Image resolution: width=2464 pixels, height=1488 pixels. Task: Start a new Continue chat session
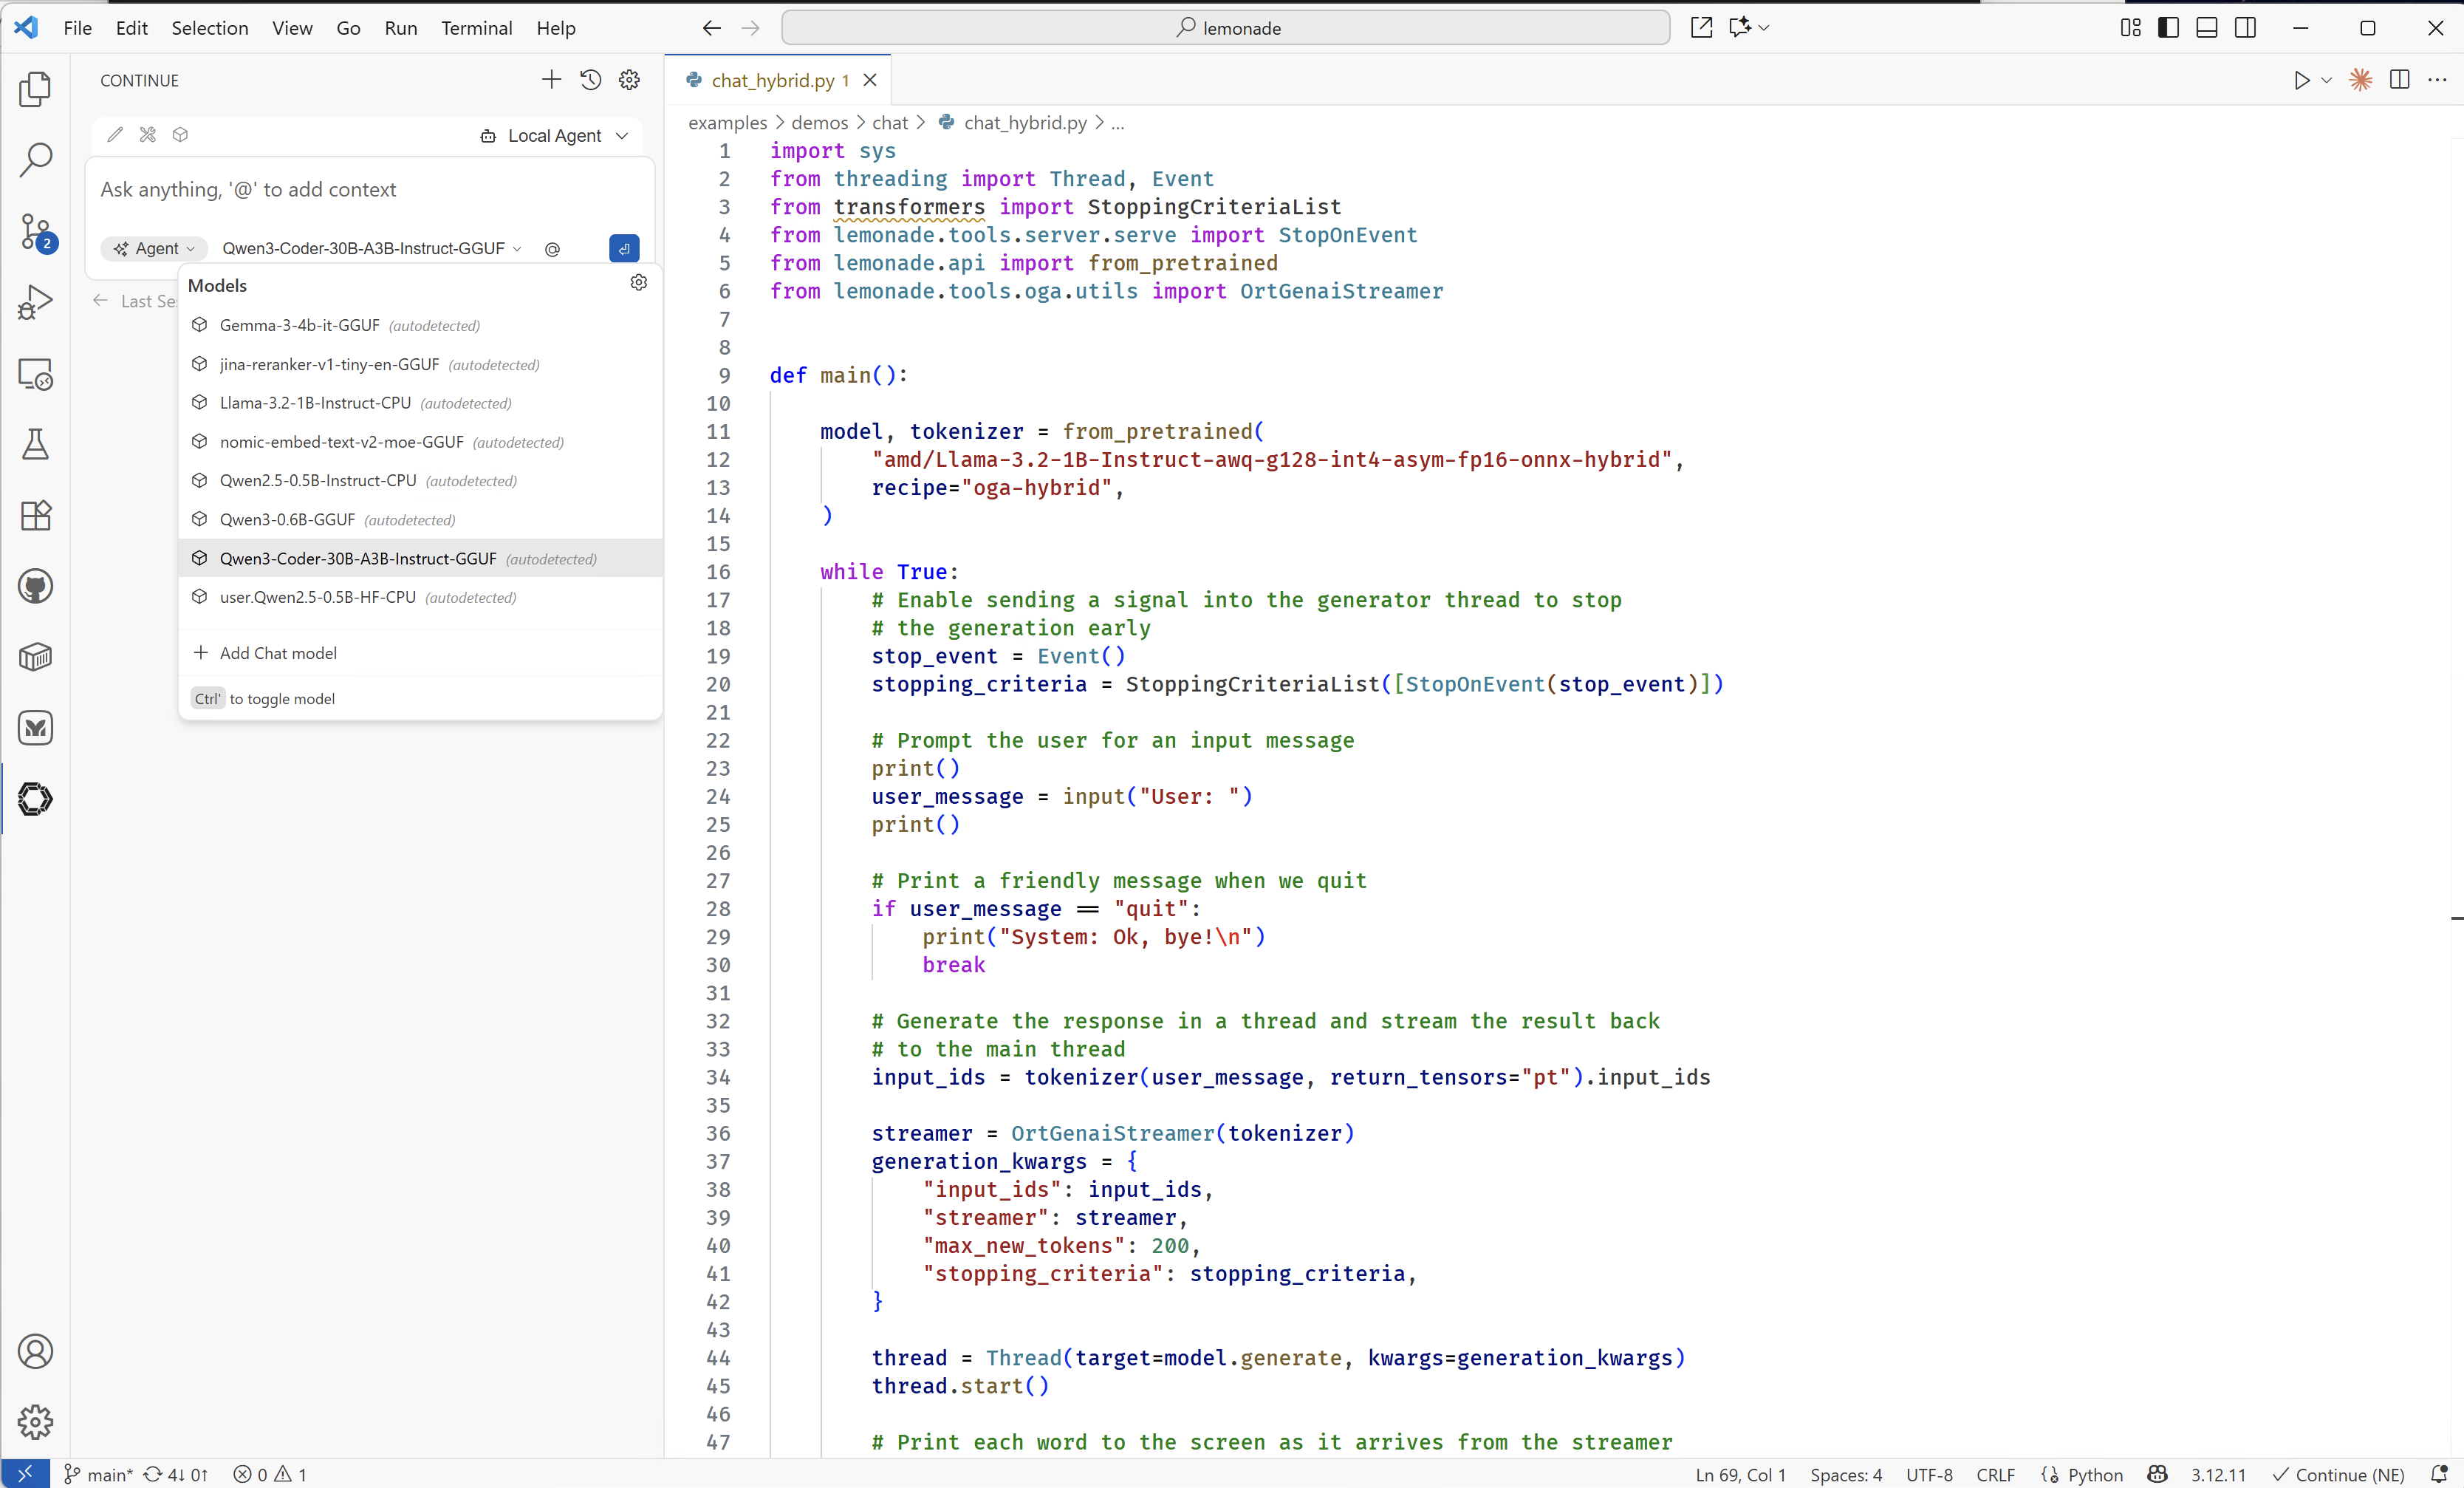point(551,80)
